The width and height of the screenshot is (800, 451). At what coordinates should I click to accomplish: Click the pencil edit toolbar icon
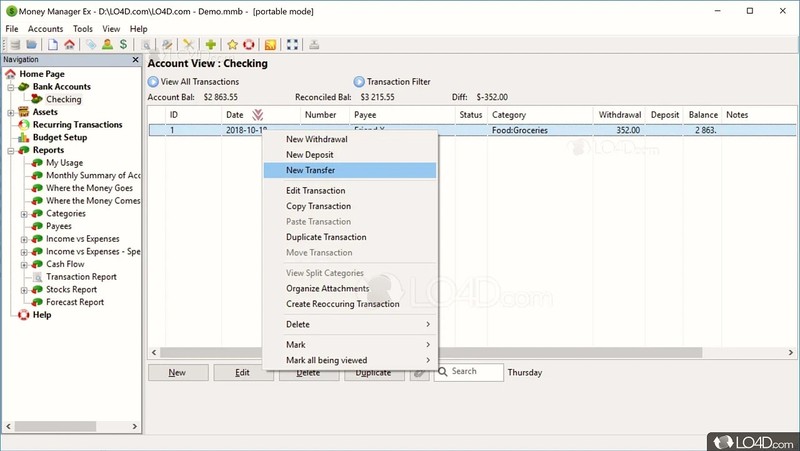tap(167, 45)
